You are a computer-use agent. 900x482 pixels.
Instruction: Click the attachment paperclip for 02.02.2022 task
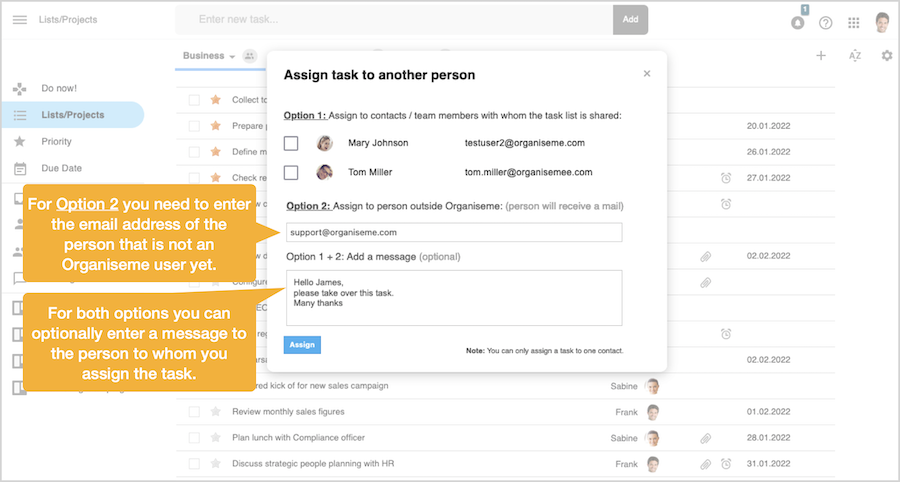(x=706, y=256)
